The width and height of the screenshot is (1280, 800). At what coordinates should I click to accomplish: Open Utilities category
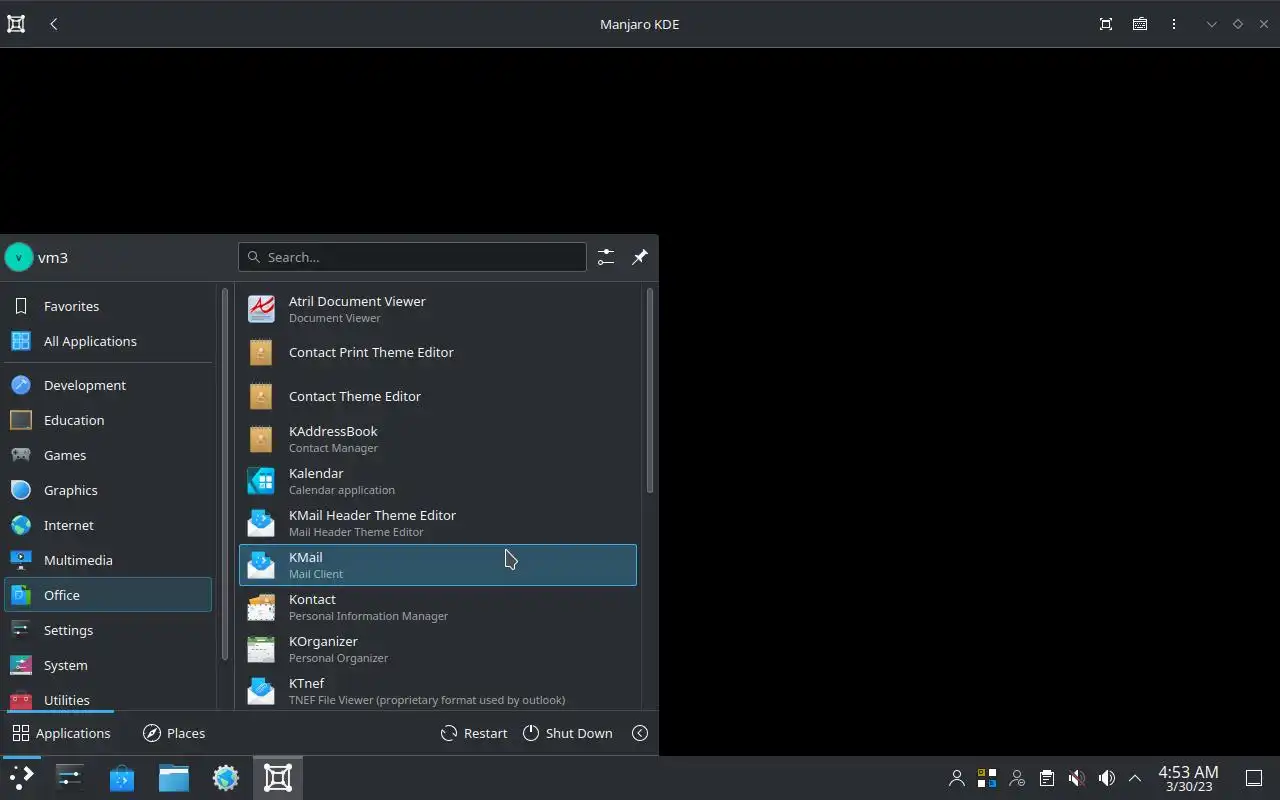tap(108, 698)
